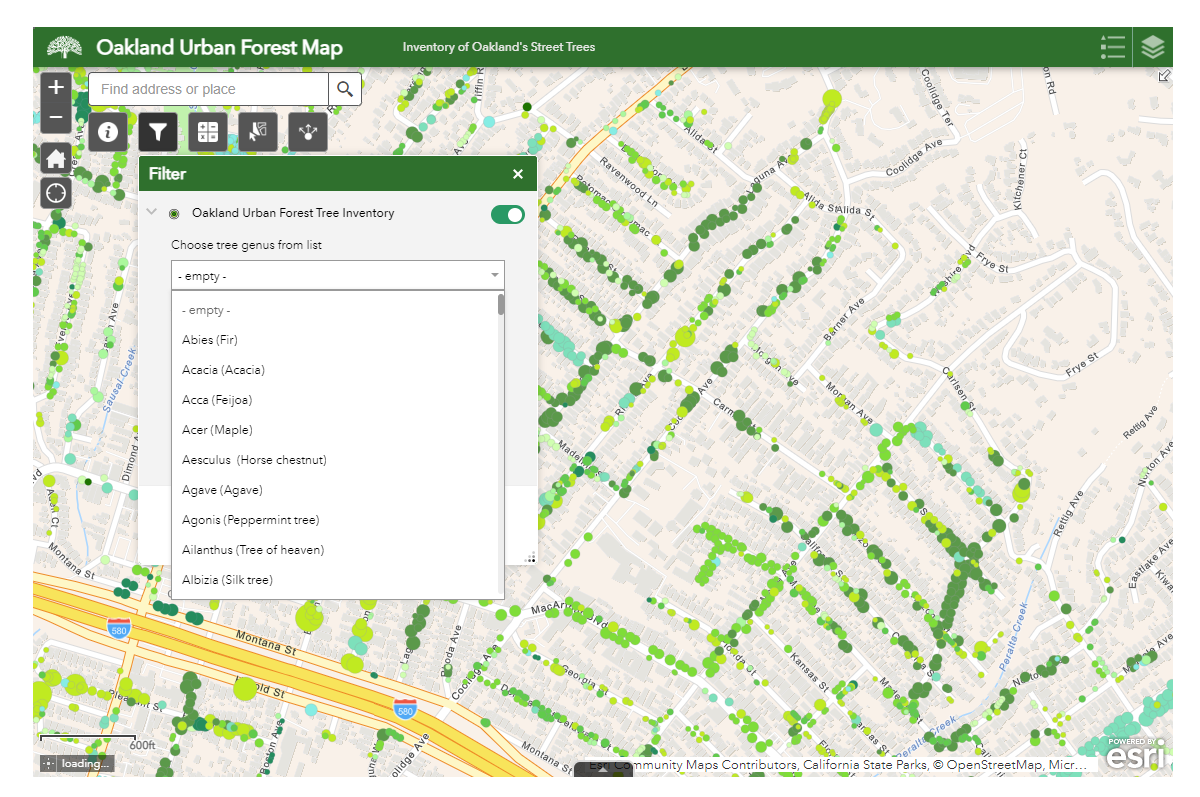This screenshot has height=797, width=1200.
Task: Select Acacia (Acacia) genus
Action: 335,370
